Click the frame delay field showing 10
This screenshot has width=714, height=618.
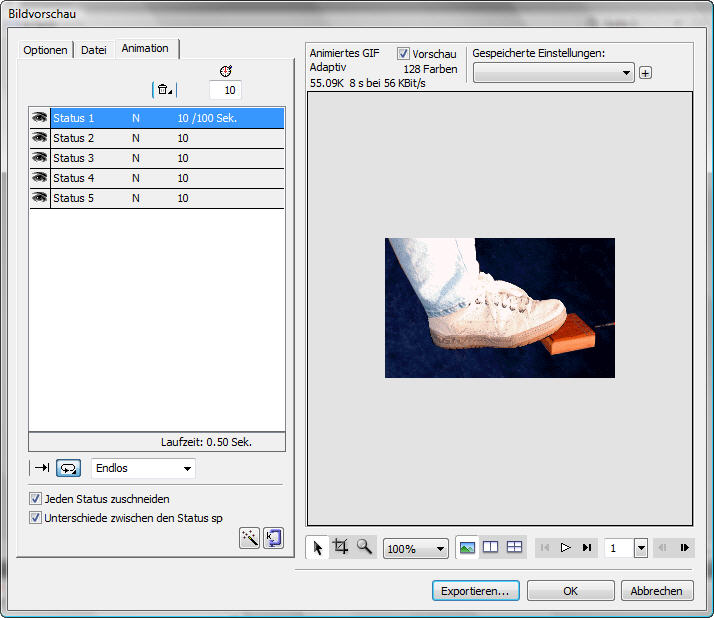tap(225, 90)
